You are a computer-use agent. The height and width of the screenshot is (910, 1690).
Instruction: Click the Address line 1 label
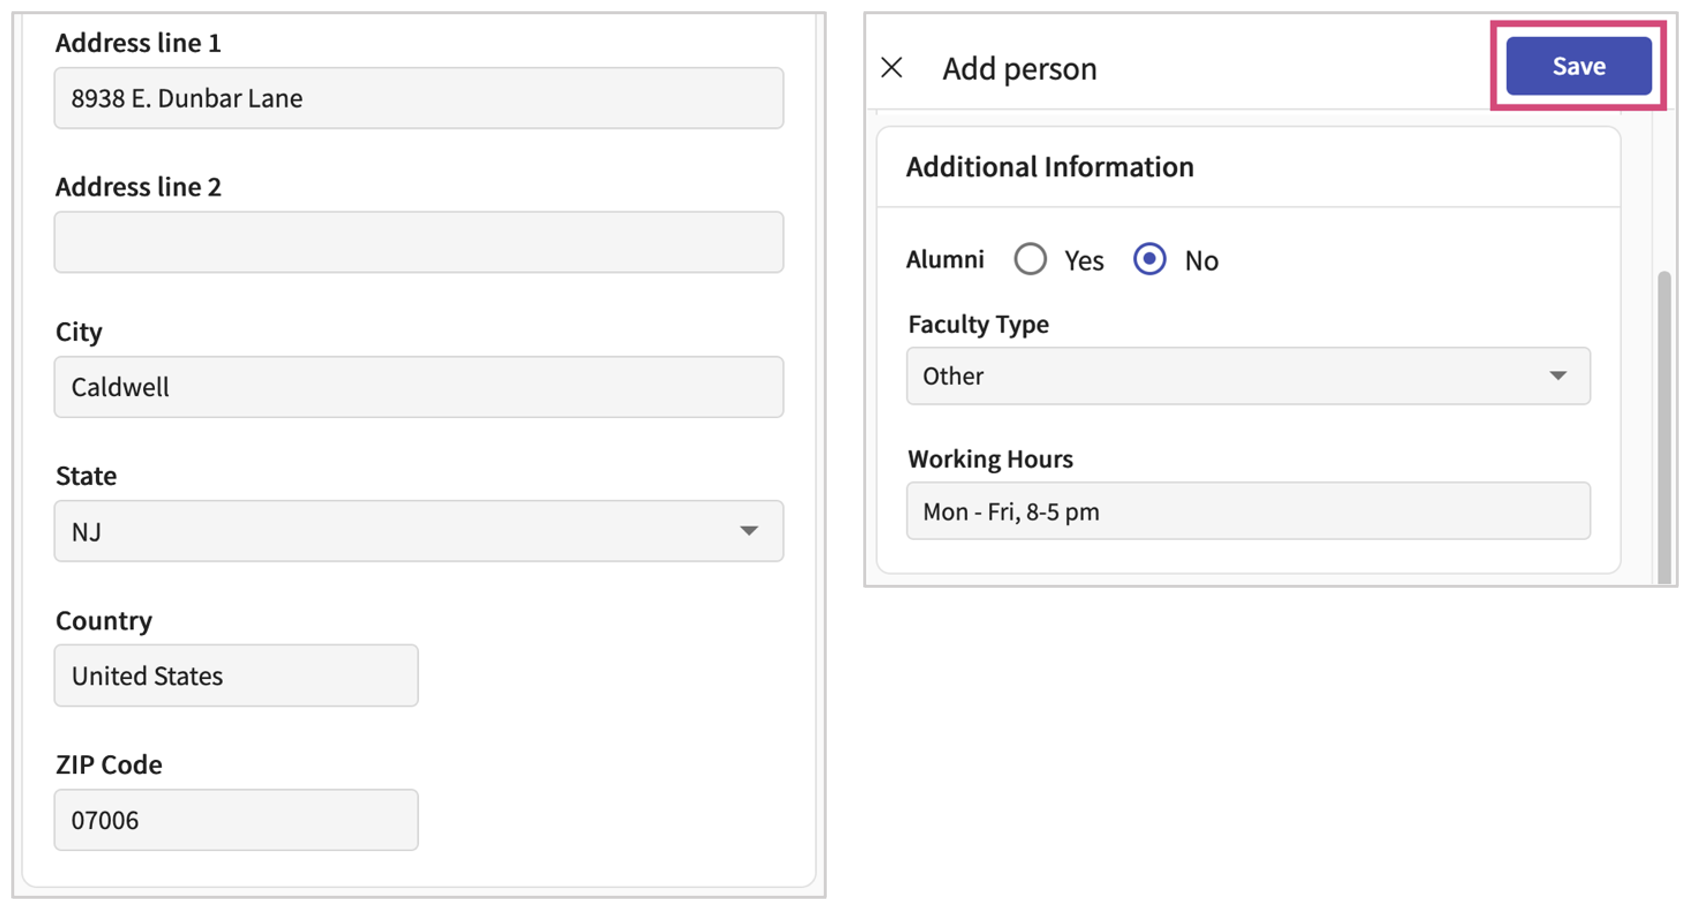(138, 42)
